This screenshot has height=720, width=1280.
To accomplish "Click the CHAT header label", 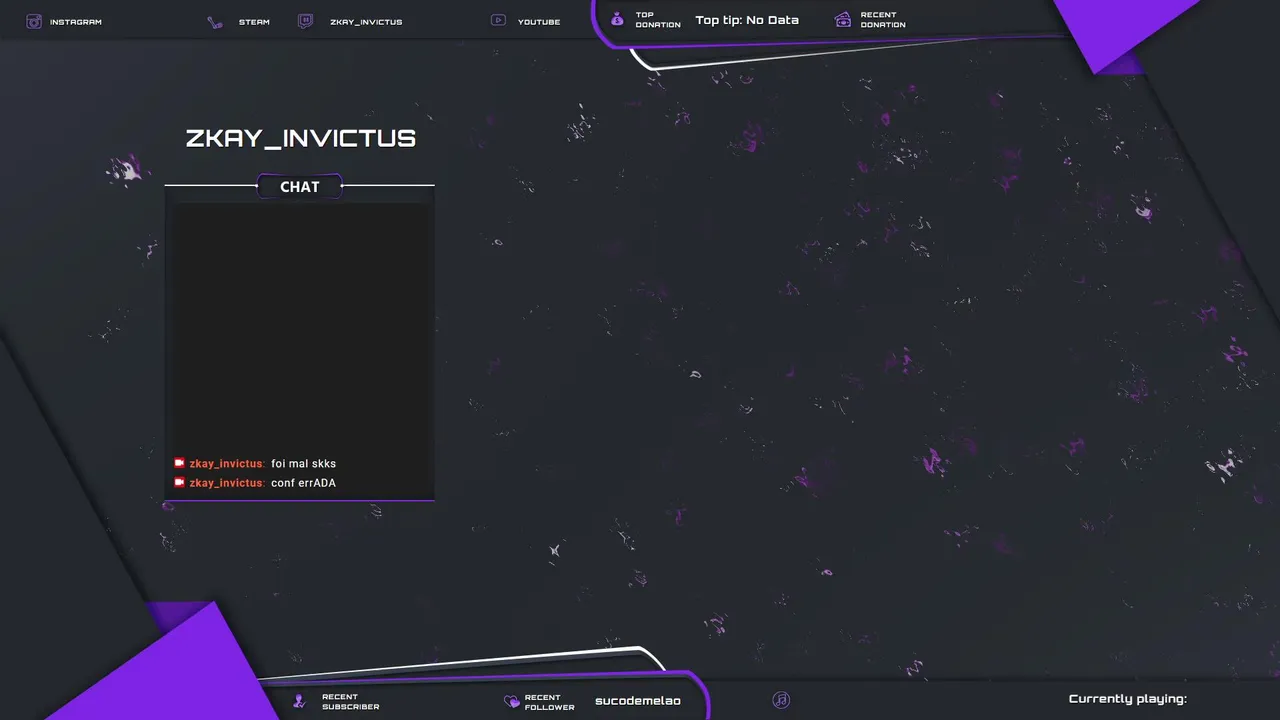I will (300, 187).
